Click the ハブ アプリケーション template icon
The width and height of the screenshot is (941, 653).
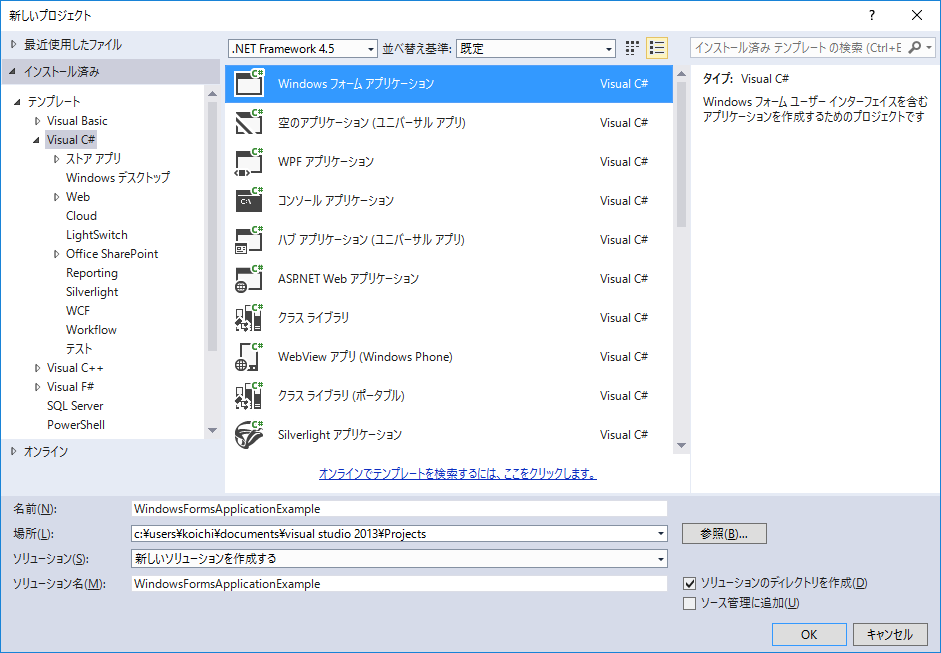249,239
